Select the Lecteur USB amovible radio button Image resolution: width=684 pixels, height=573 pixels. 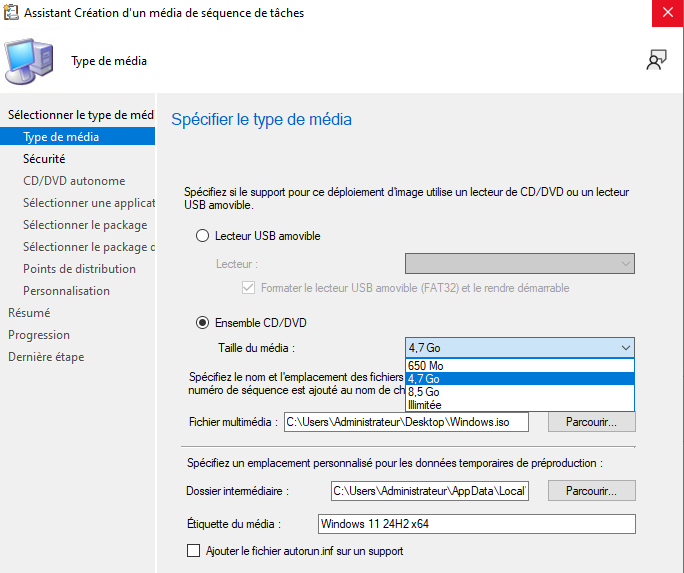pos(202,236)
